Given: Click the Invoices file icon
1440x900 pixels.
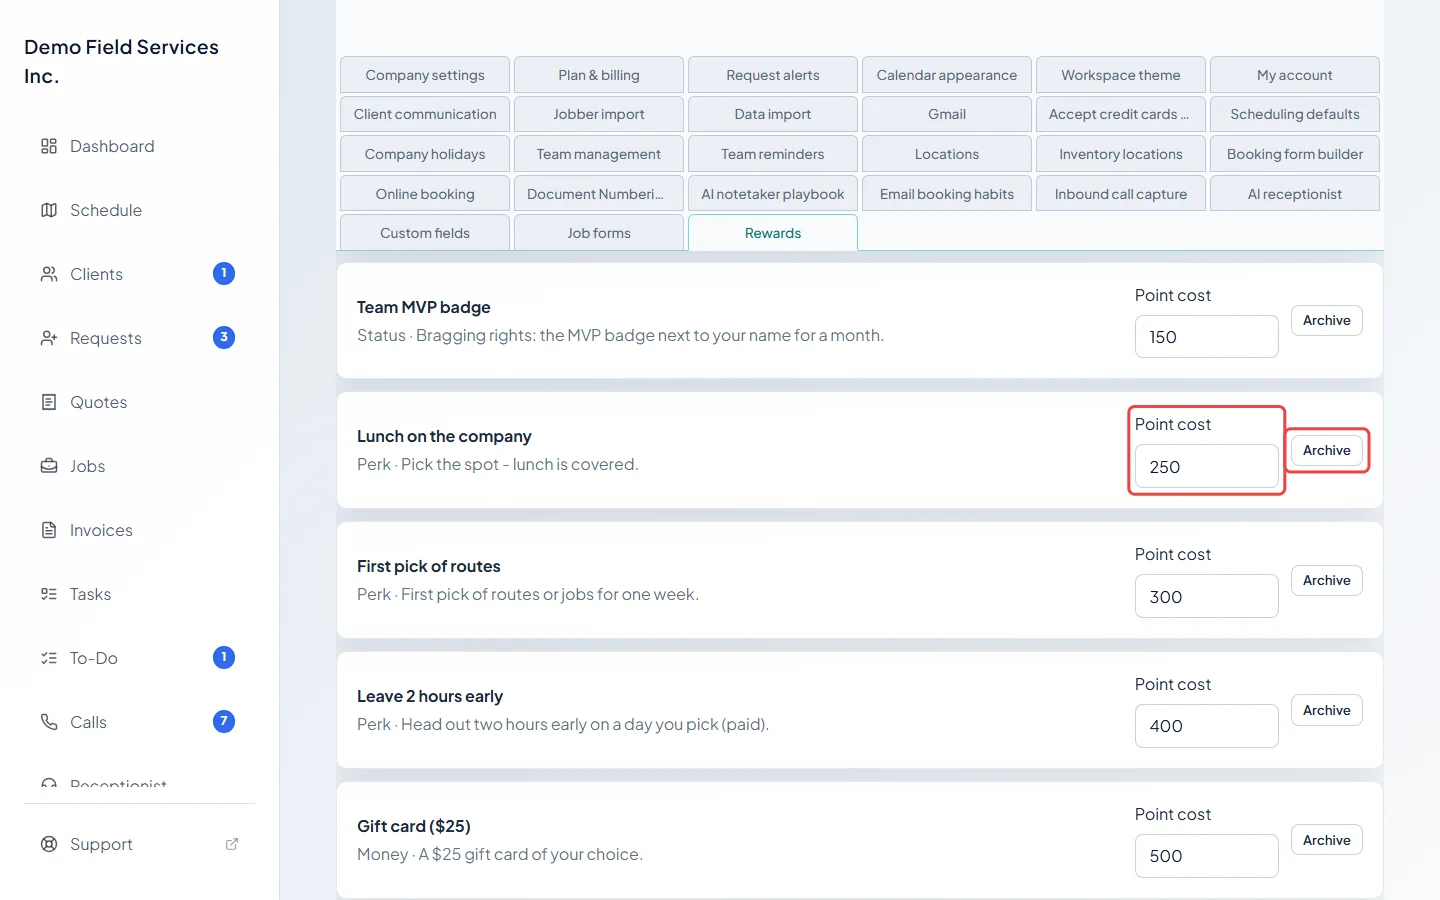Looking at the screenshot, I should coord(49,530).
